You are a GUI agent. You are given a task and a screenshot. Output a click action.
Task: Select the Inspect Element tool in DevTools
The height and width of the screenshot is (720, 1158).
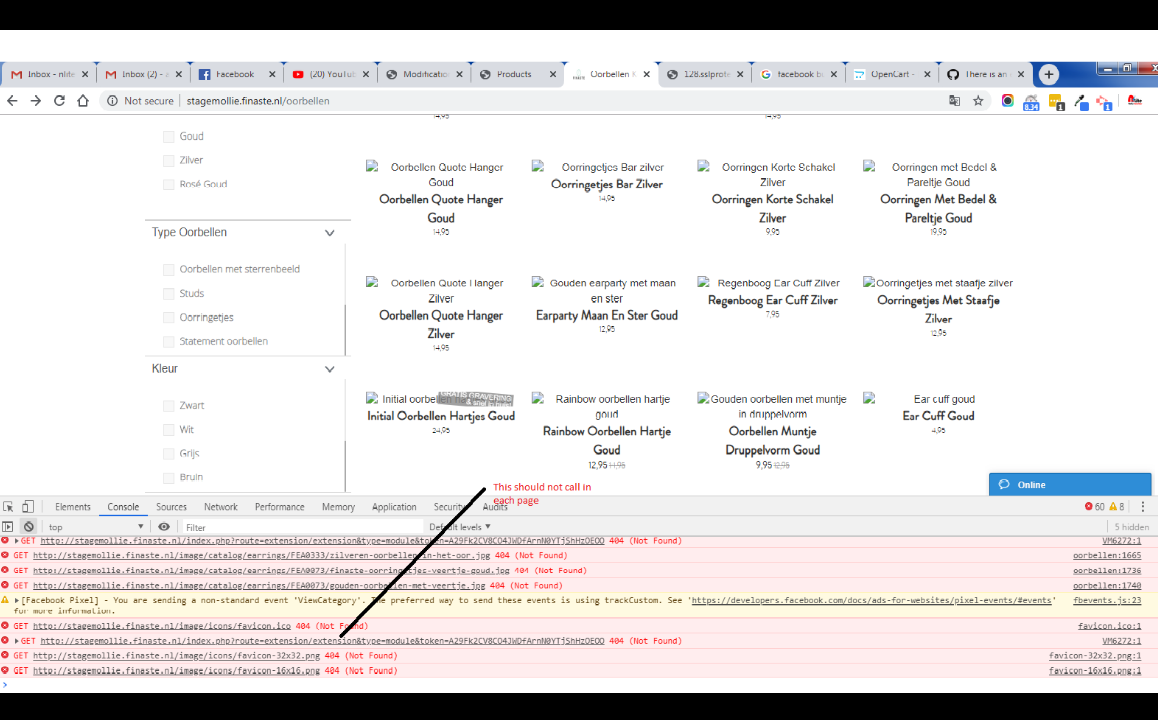(6, 505)
